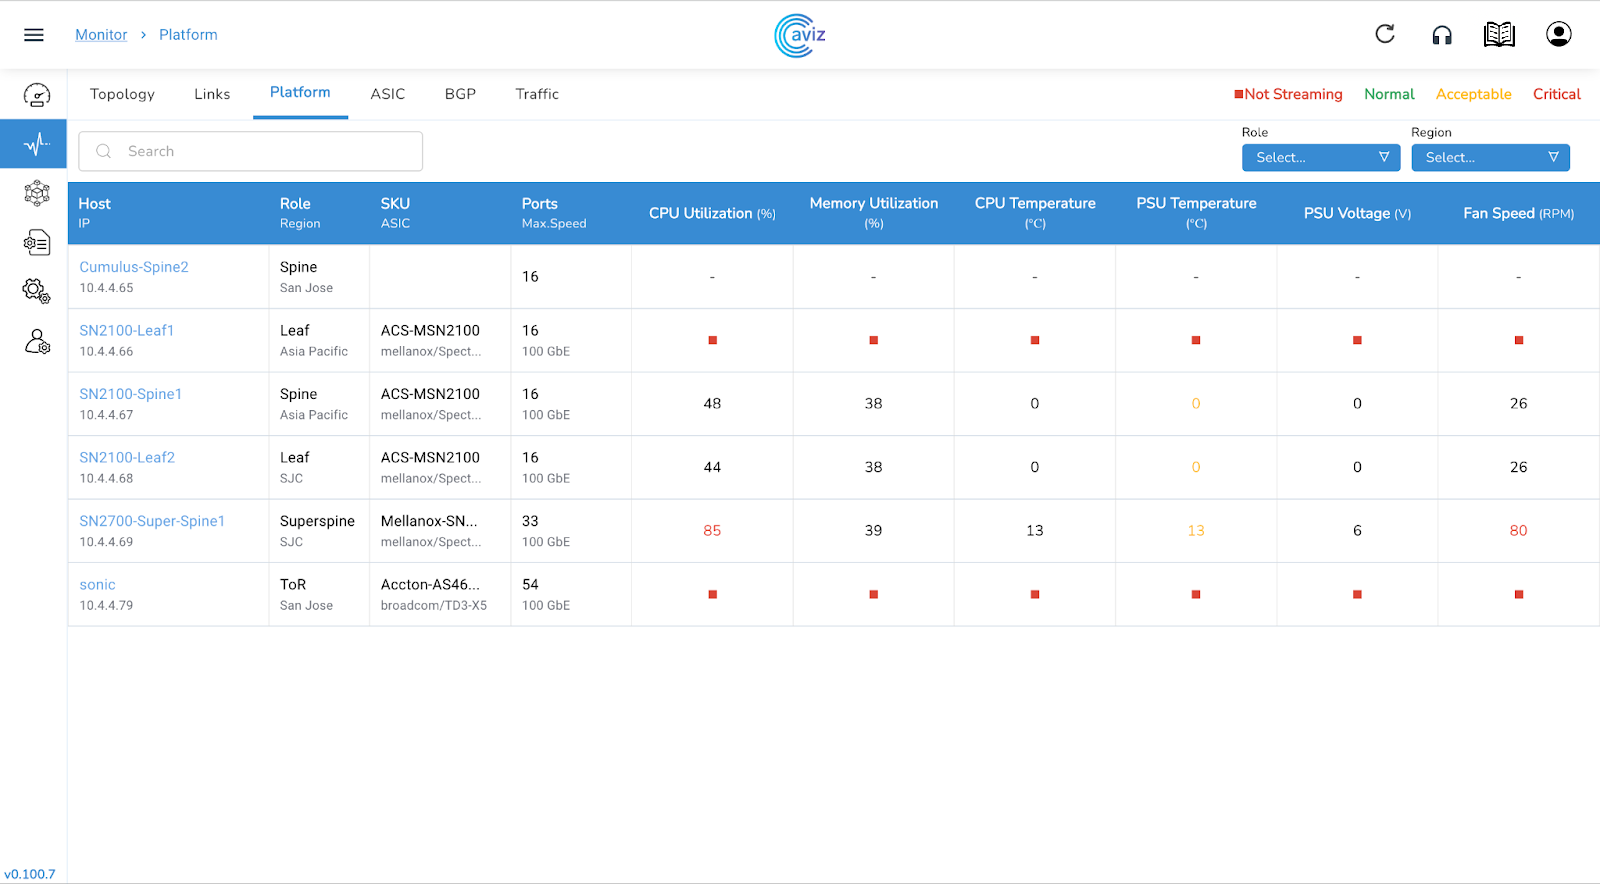Open SN2100-Leaf1 host details
This screenshot has width=1600, height=884.
pos(127,330)
